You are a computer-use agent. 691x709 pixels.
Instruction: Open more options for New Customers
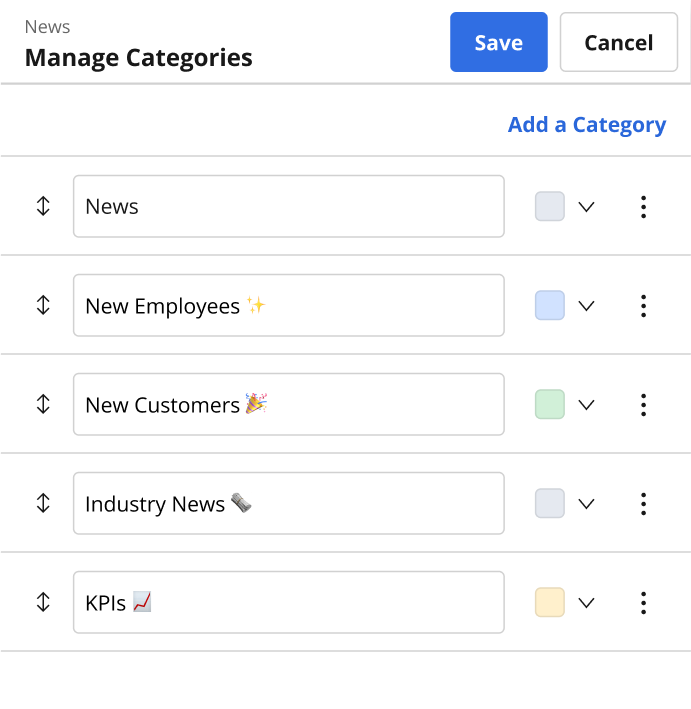point(643,405)
